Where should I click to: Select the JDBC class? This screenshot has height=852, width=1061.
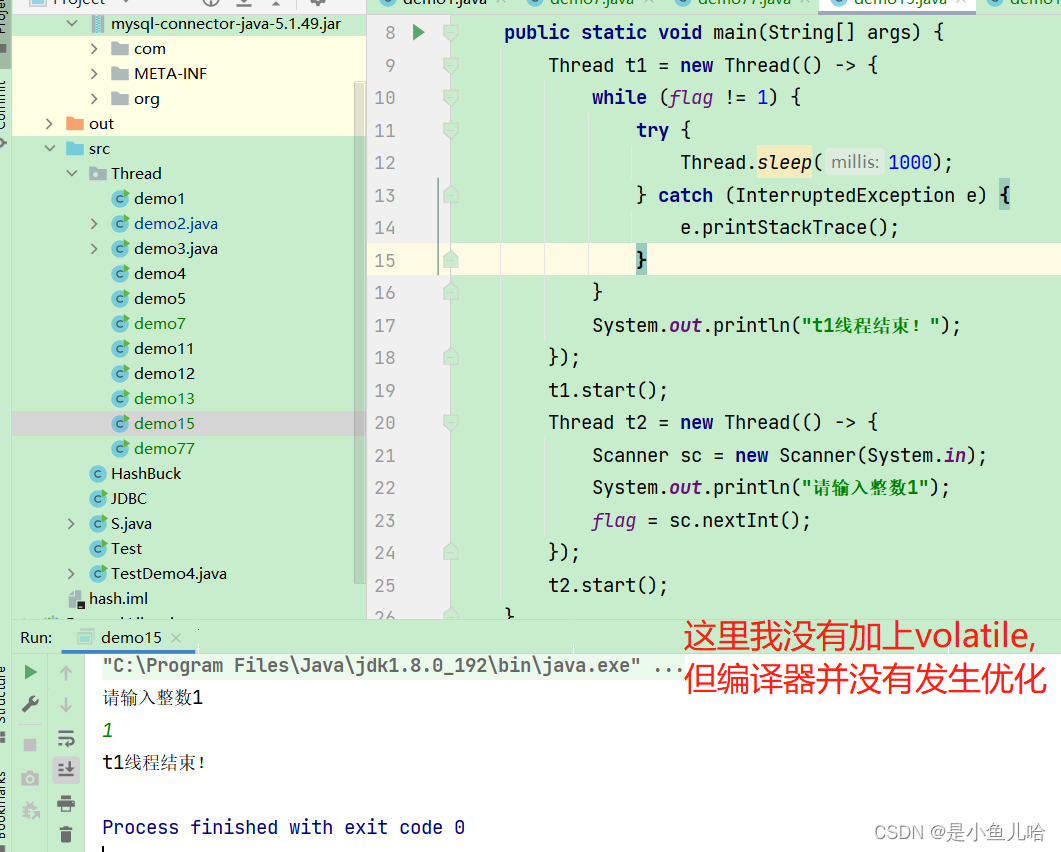click(129, 499)
